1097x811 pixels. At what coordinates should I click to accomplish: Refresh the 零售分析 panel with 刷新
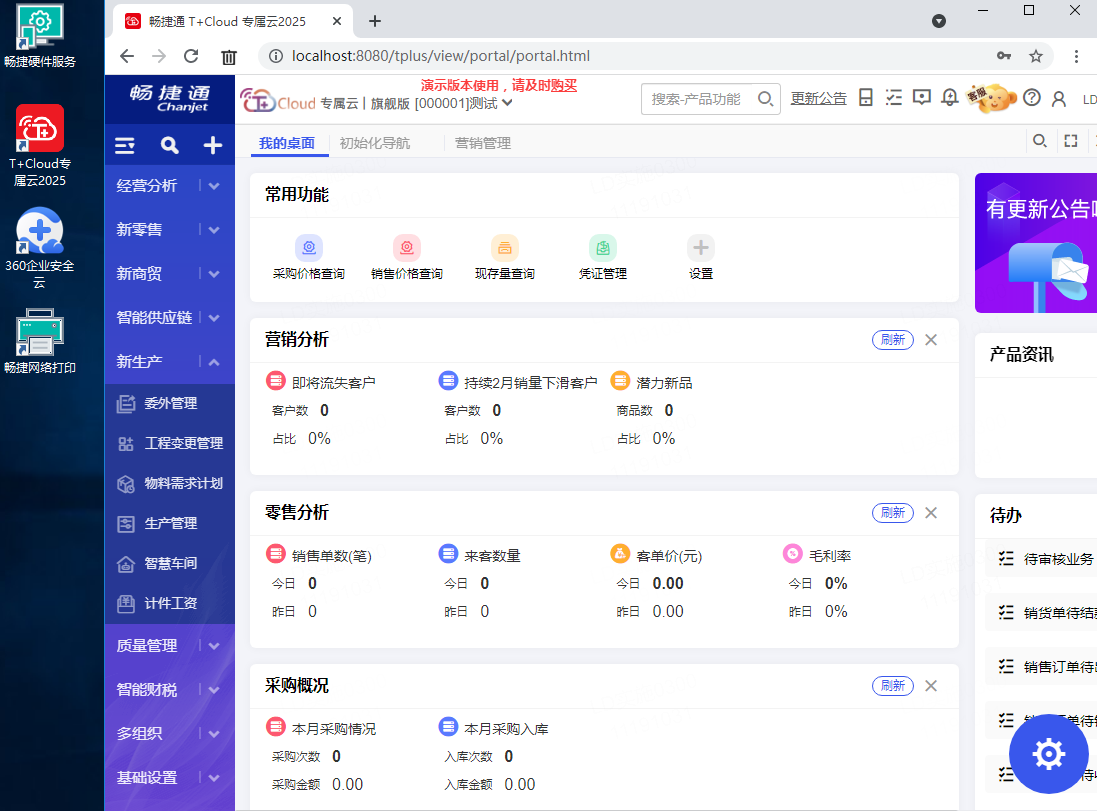[x=893, y=513]
